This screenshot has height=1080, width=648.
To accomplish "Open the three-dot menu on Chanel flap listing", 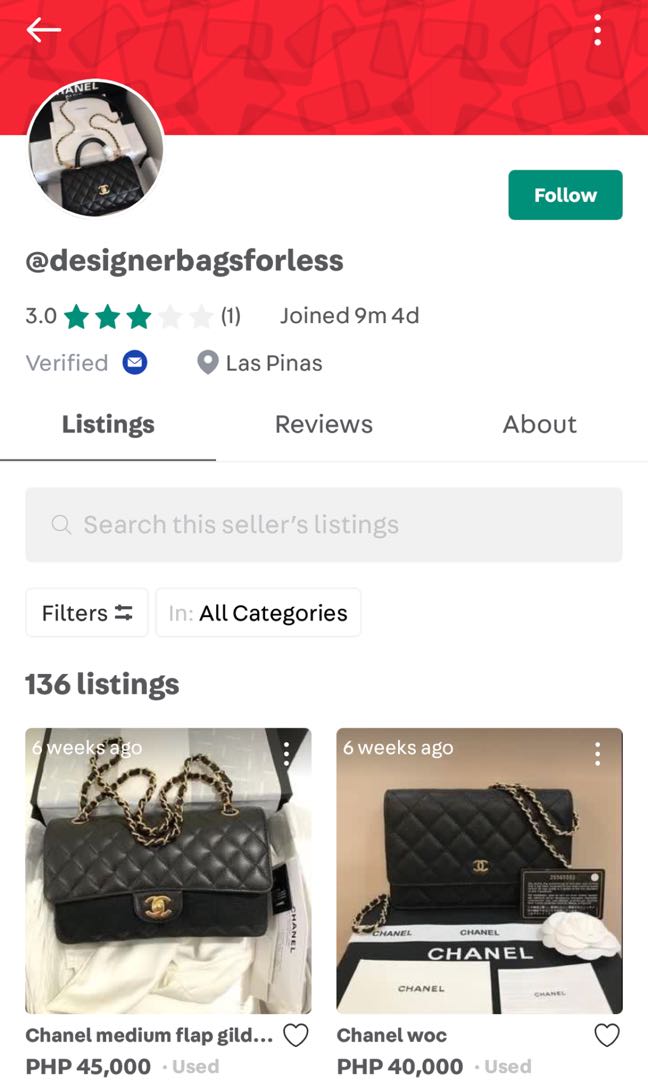I will 288,753.
